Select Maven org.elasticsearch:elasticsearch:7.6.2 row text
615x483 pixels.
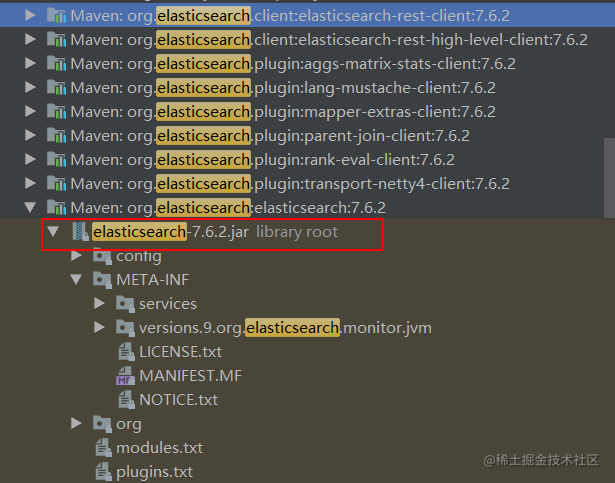[x=228, y=208]
